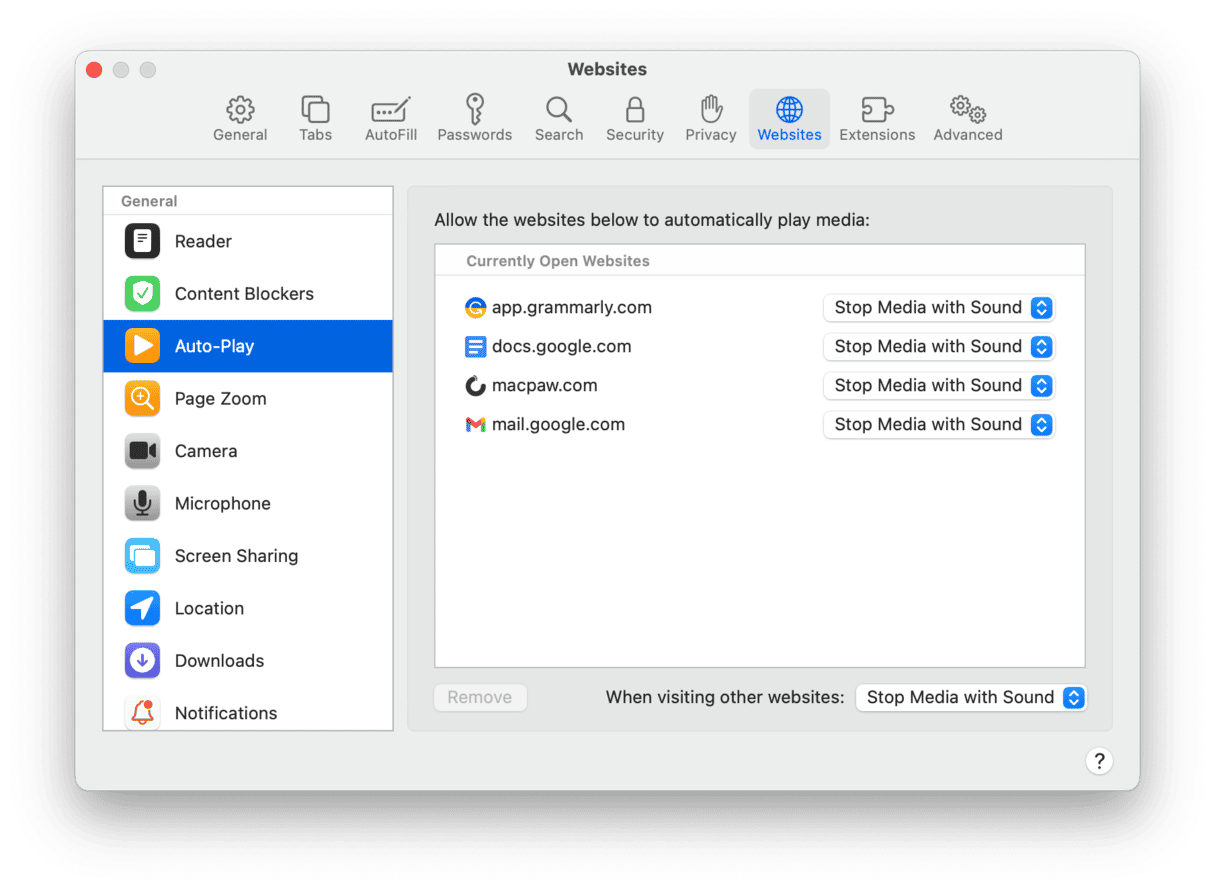Select the Camera label in sidebar
Viewport: 1215px width, 890px height.
pyautogui.click(x=206, y=451)
